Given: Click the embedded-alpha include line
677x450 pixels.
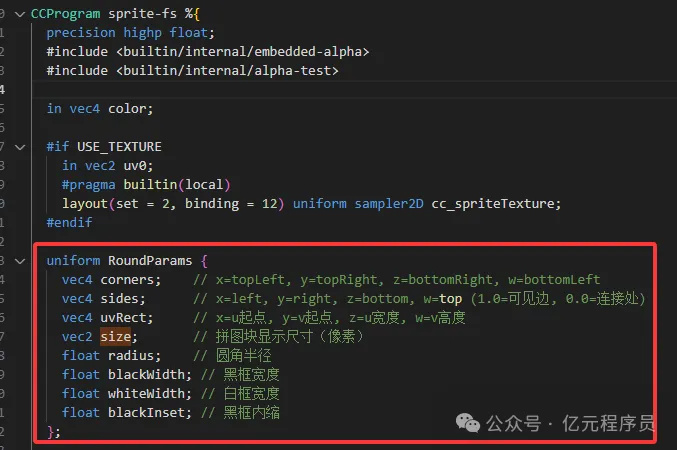Looking at the screenshot, I should (x=208, y=52).
